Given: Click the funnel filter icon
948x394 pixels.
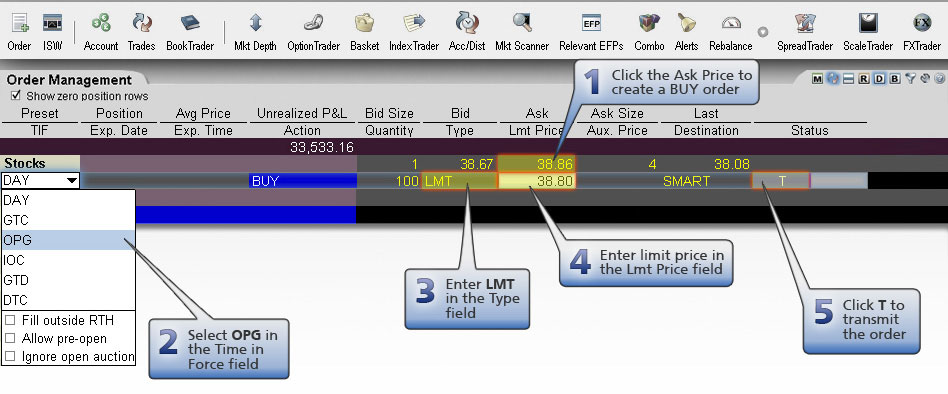Looking at the screenshot, I should click(x=911, y=79).
